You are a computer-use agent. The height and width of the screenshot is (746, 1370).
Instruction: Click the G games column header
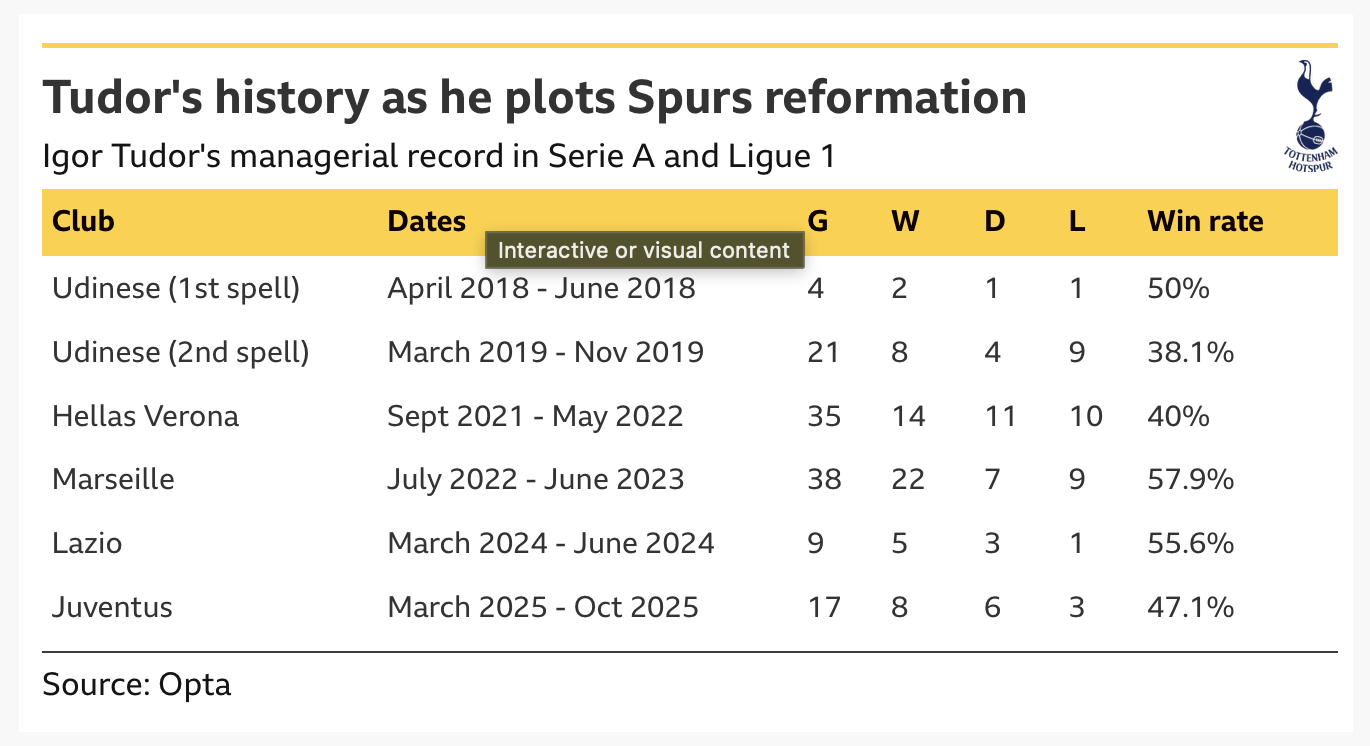click(x=817, y=221)
